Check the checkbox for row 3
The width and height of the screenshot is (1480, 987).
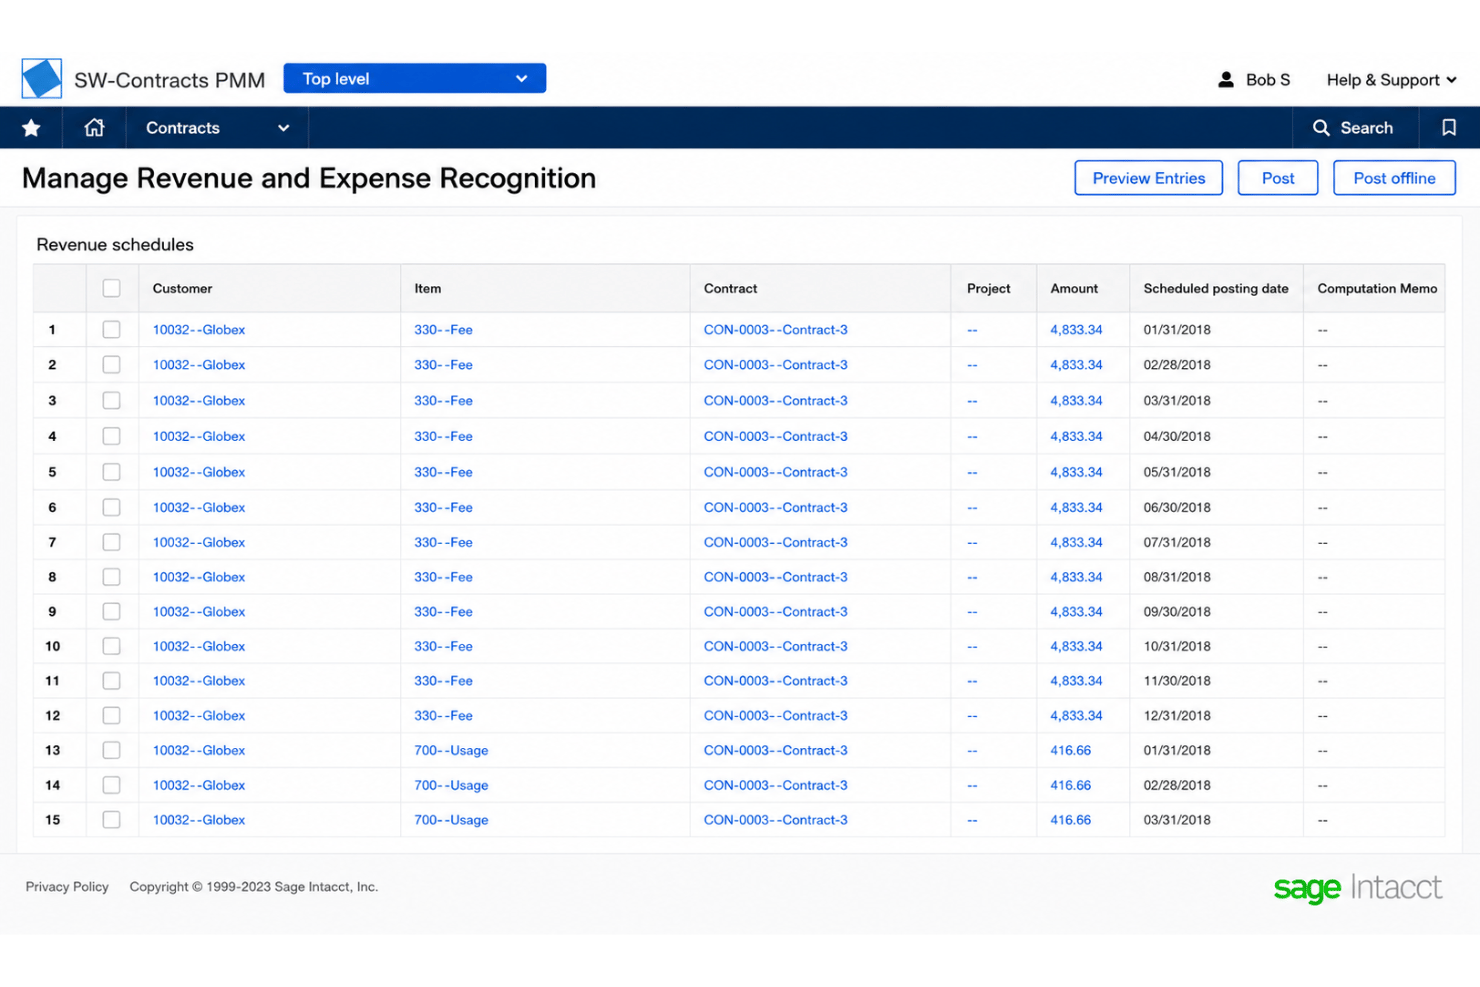(111, 401)
